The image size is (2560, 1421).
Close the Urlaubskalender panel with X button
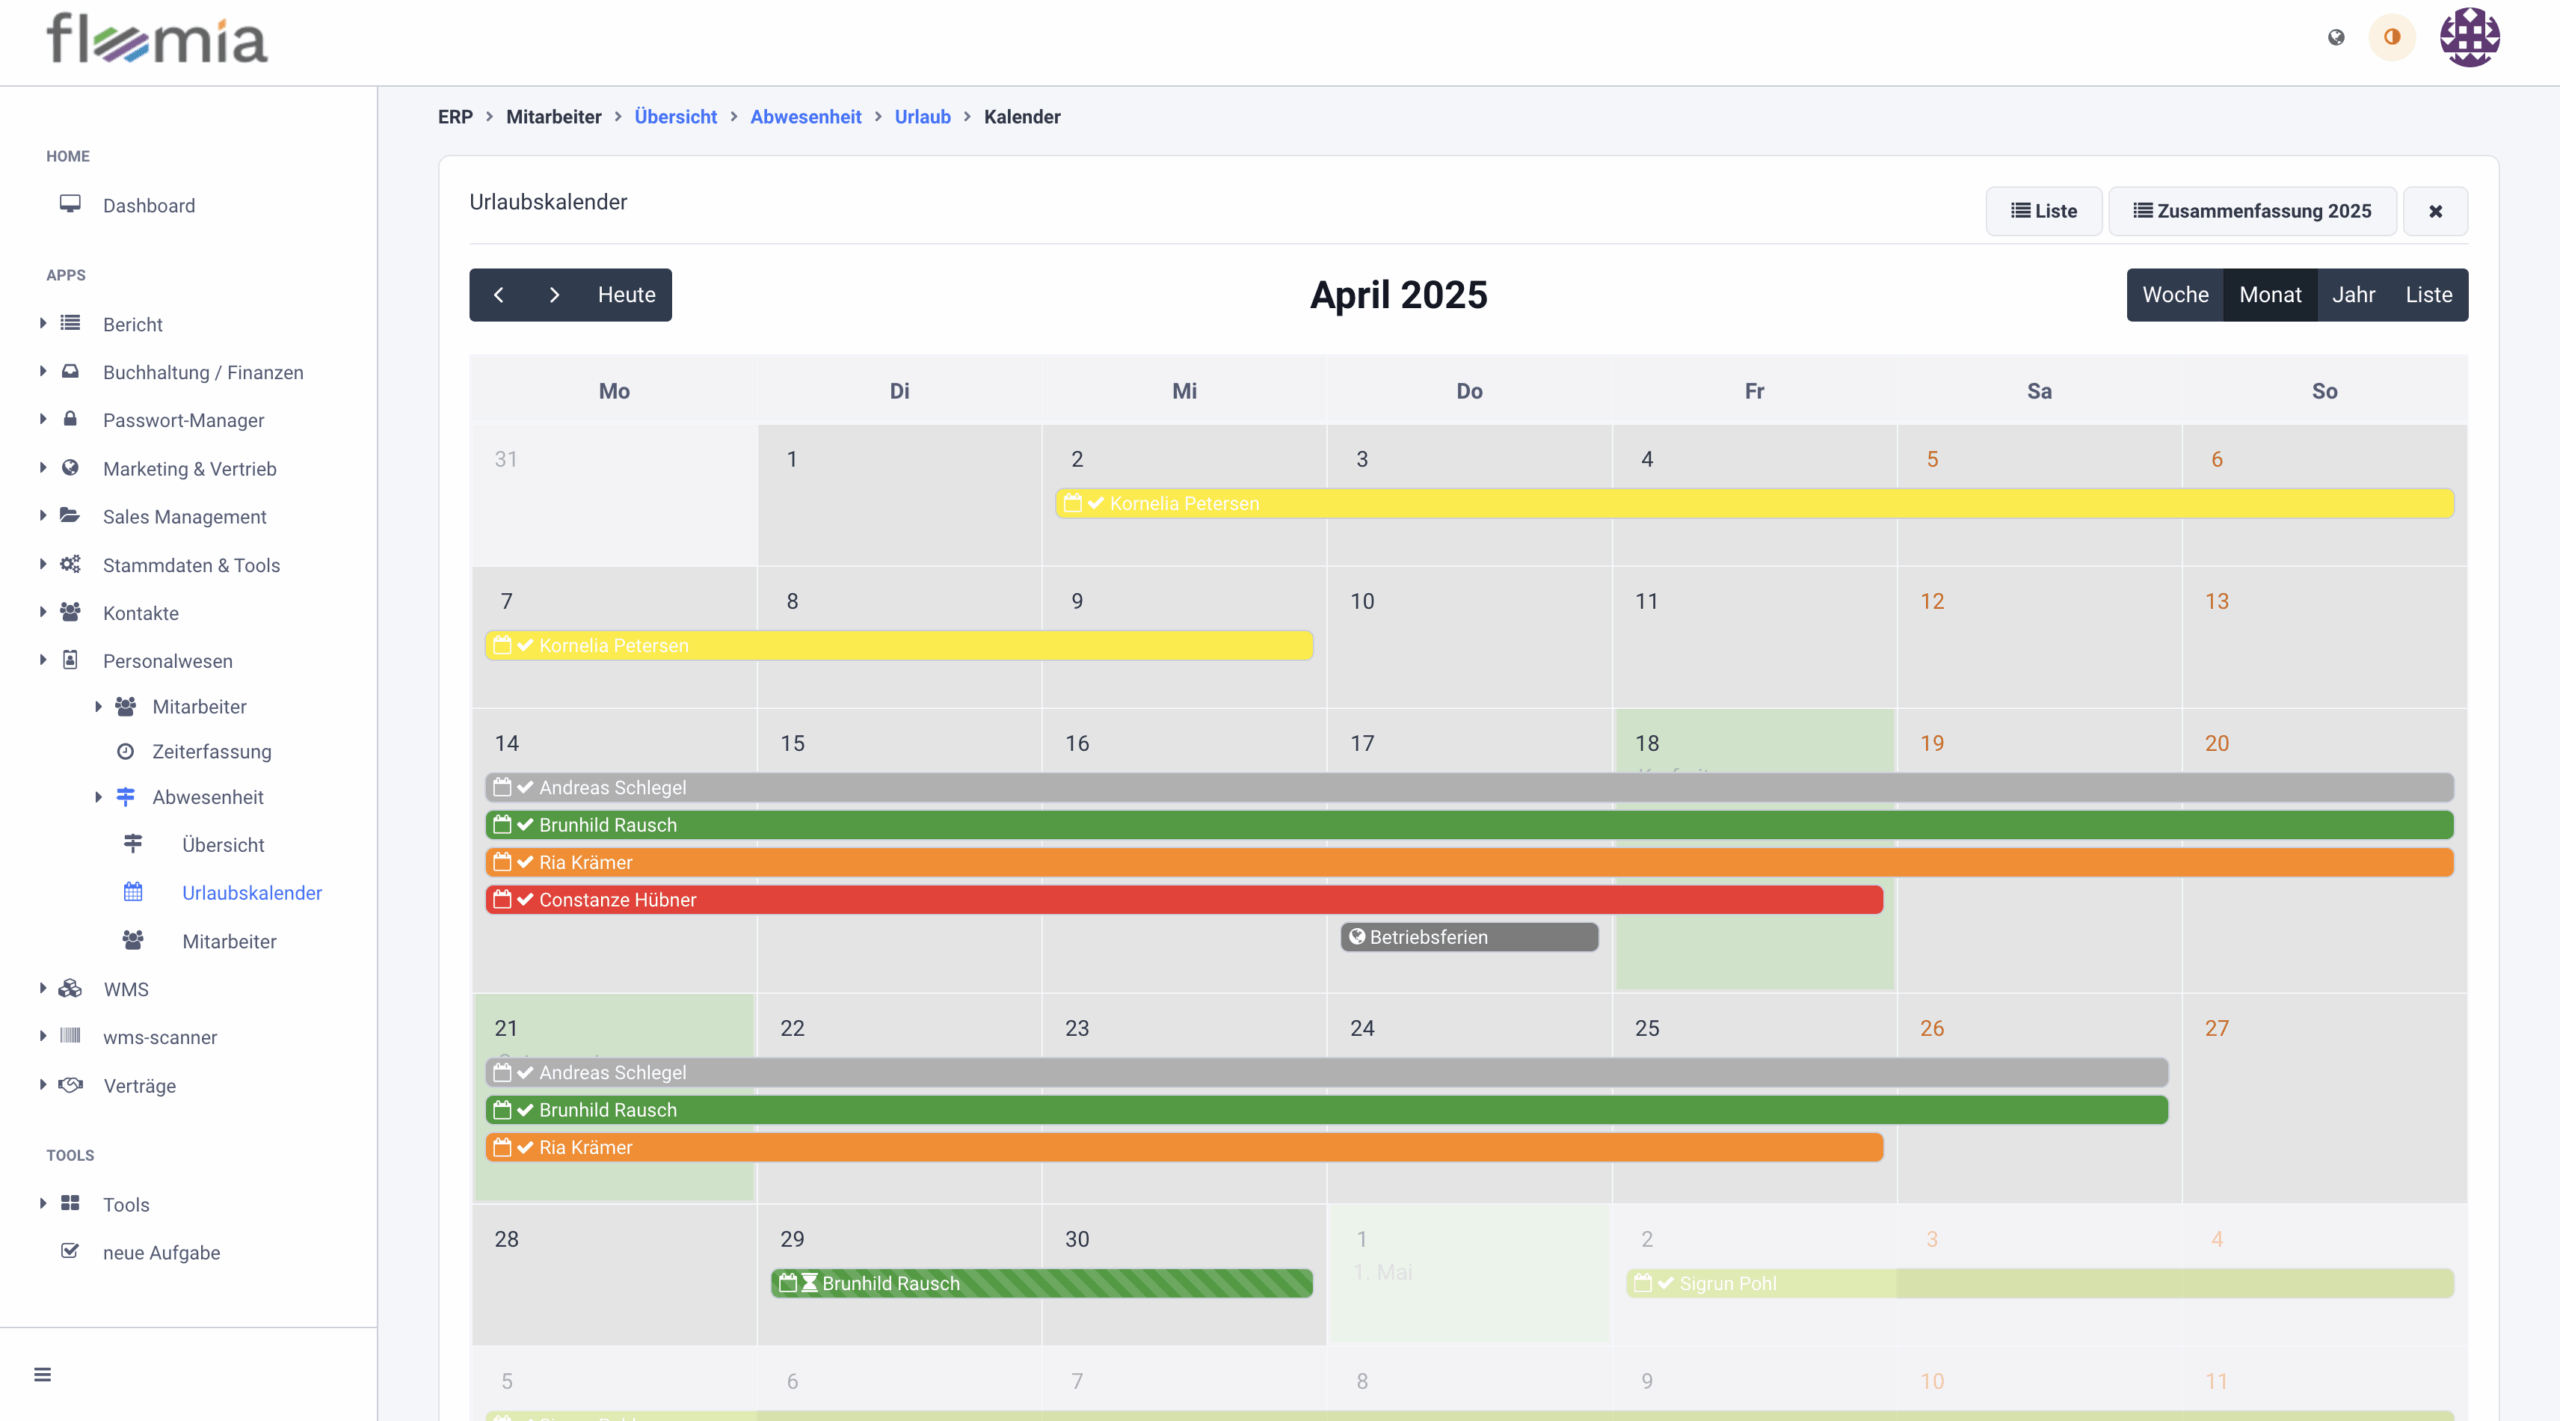coord(2435,211)
